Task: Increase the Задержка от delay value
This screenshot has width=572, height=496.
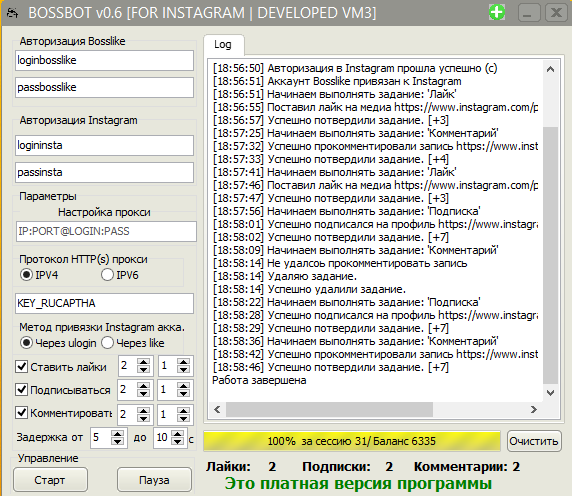Action: point(117,434)
